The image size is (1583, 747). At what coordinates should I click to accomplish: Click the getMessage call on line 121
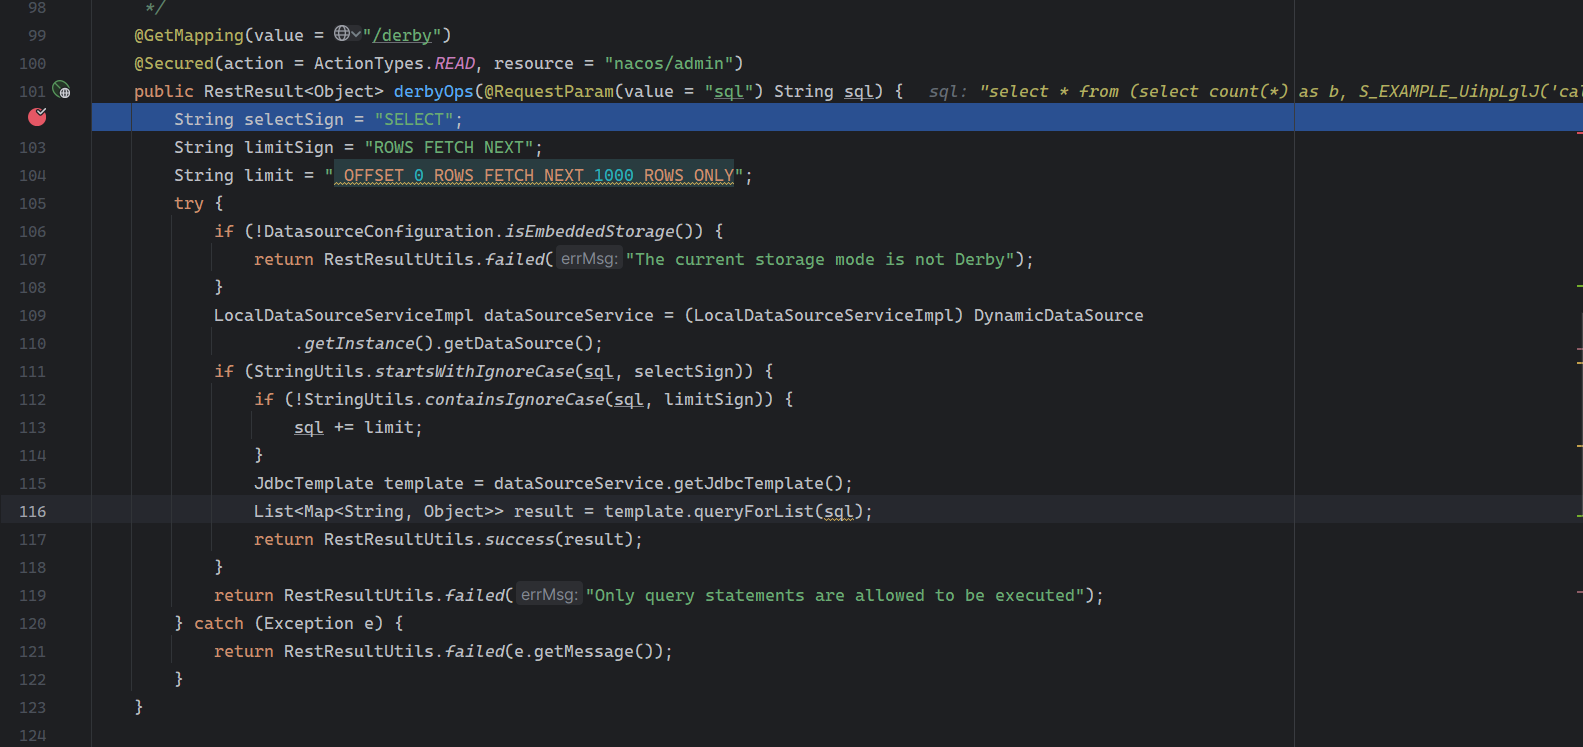pos(584,651)
